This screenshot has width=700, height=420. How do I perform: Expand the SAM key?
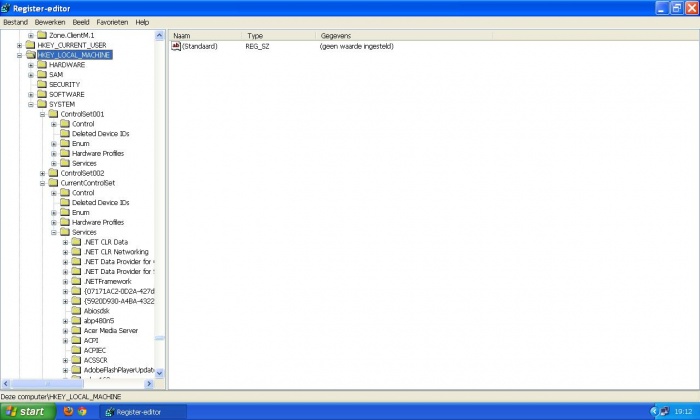31,75
